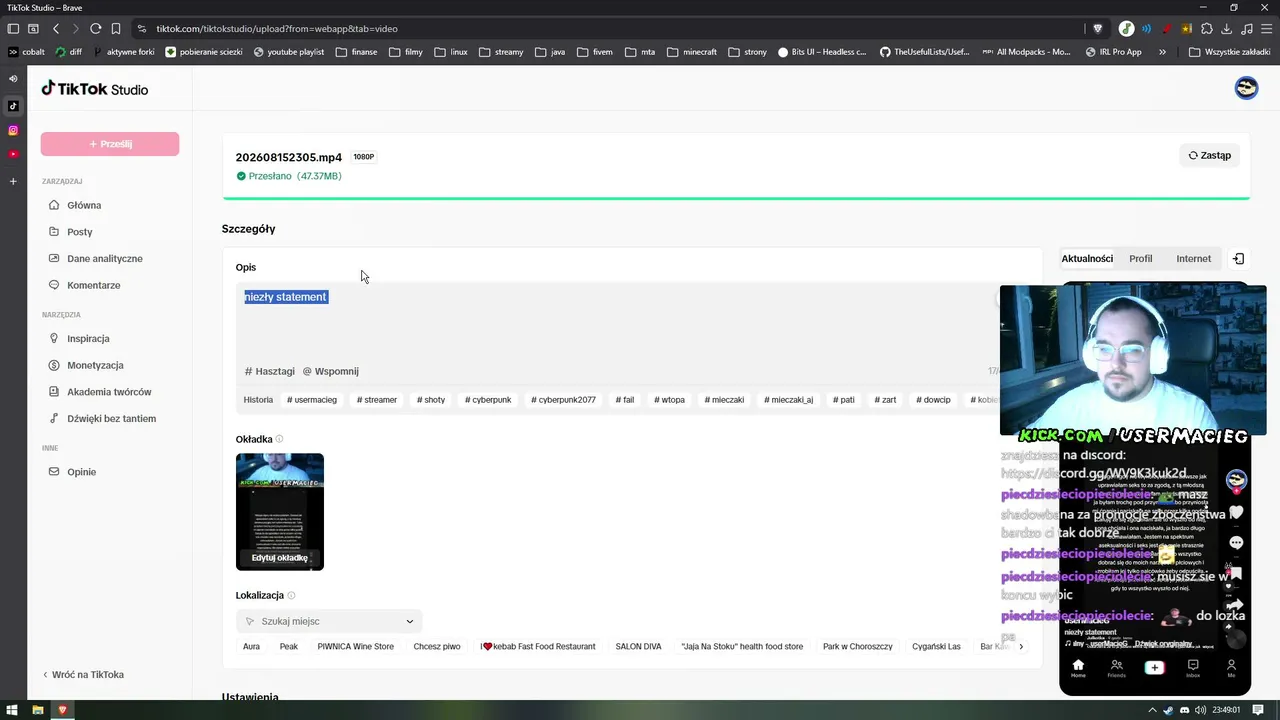Click the info icon next to Okładka

(279, 439)
